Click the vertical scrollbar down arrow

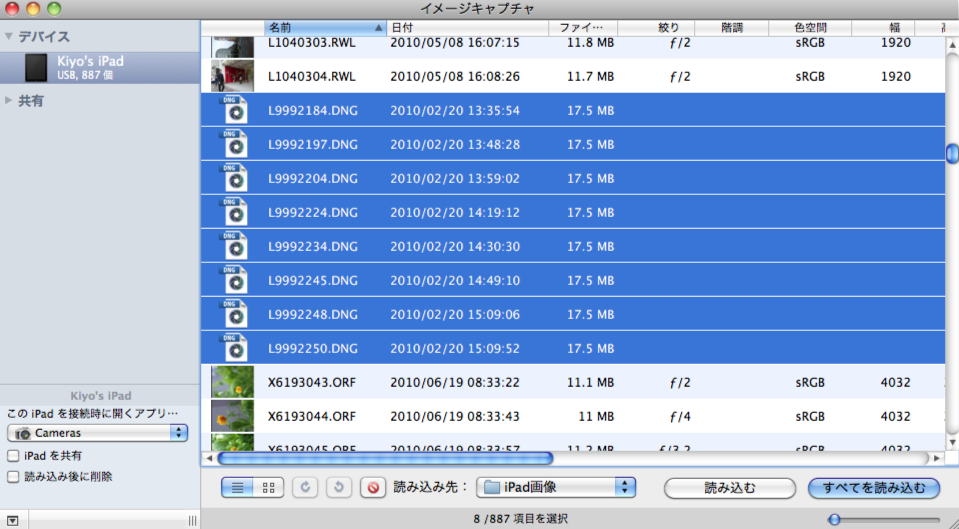point(952,442)
